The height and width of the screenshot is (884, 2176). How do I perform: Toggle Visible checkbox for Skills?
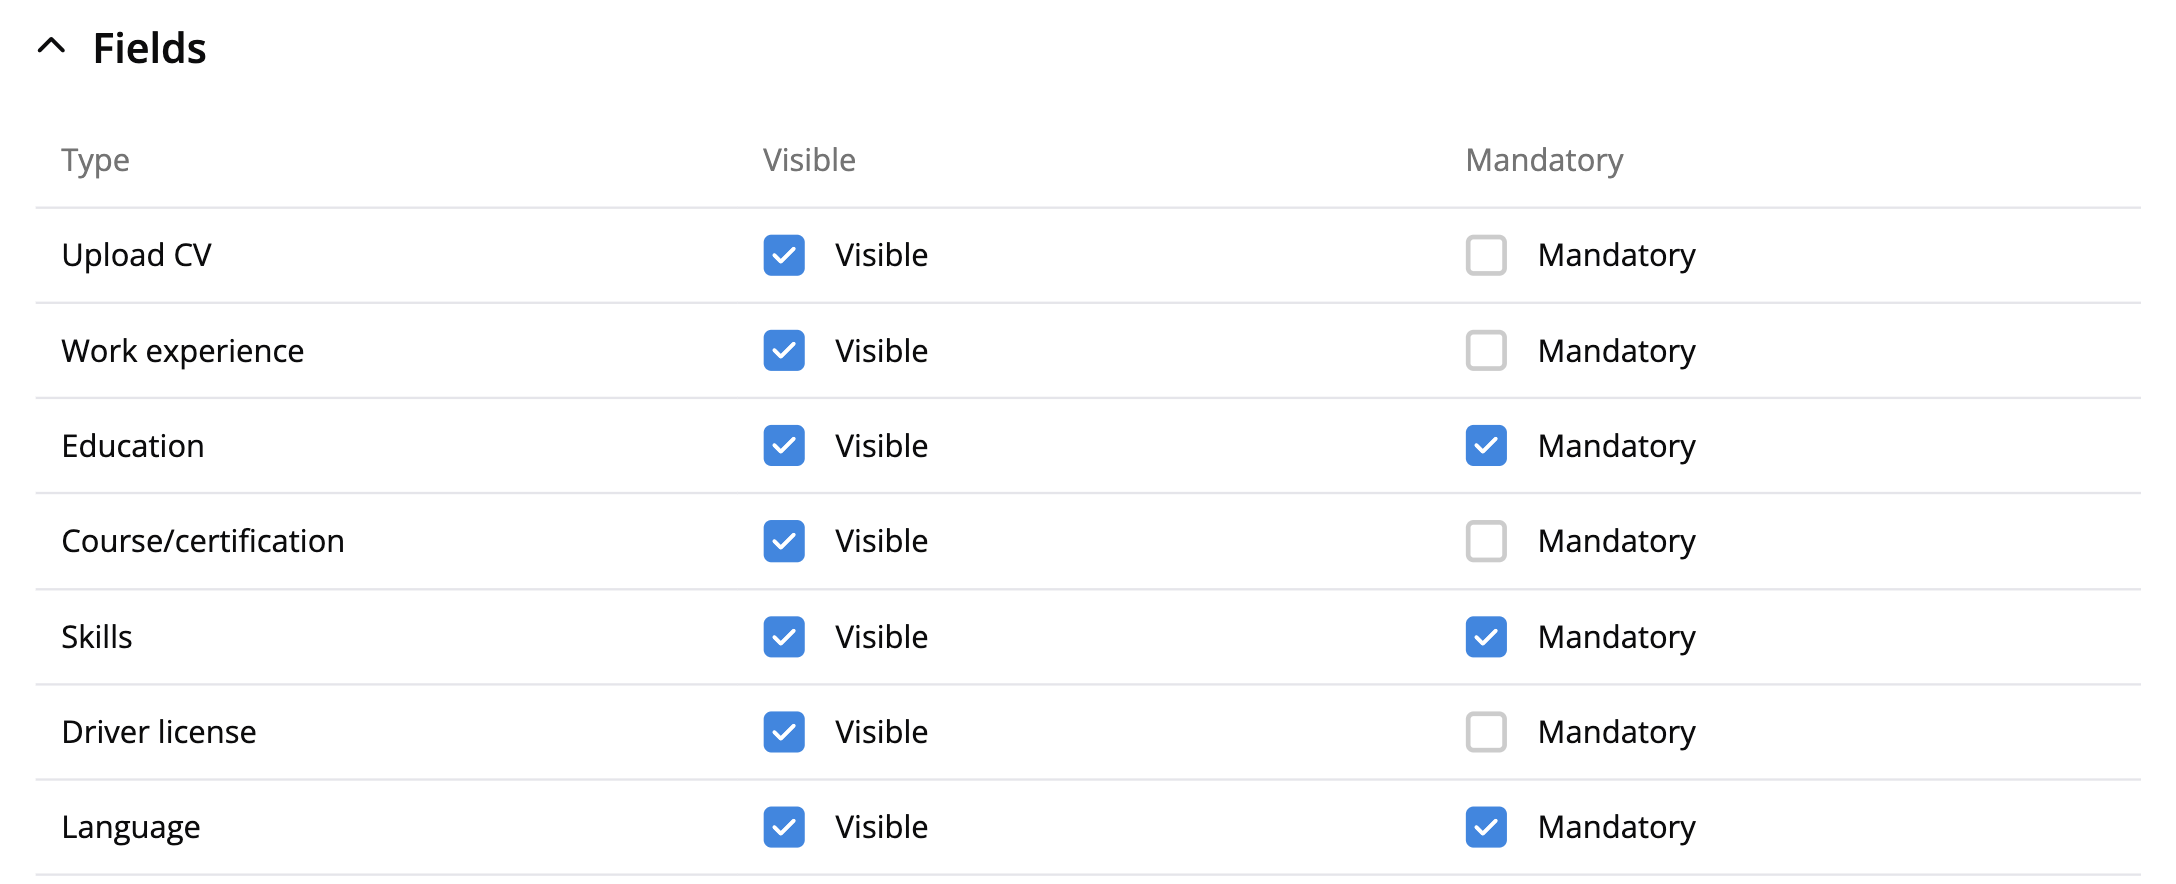(x=784, y=637)
